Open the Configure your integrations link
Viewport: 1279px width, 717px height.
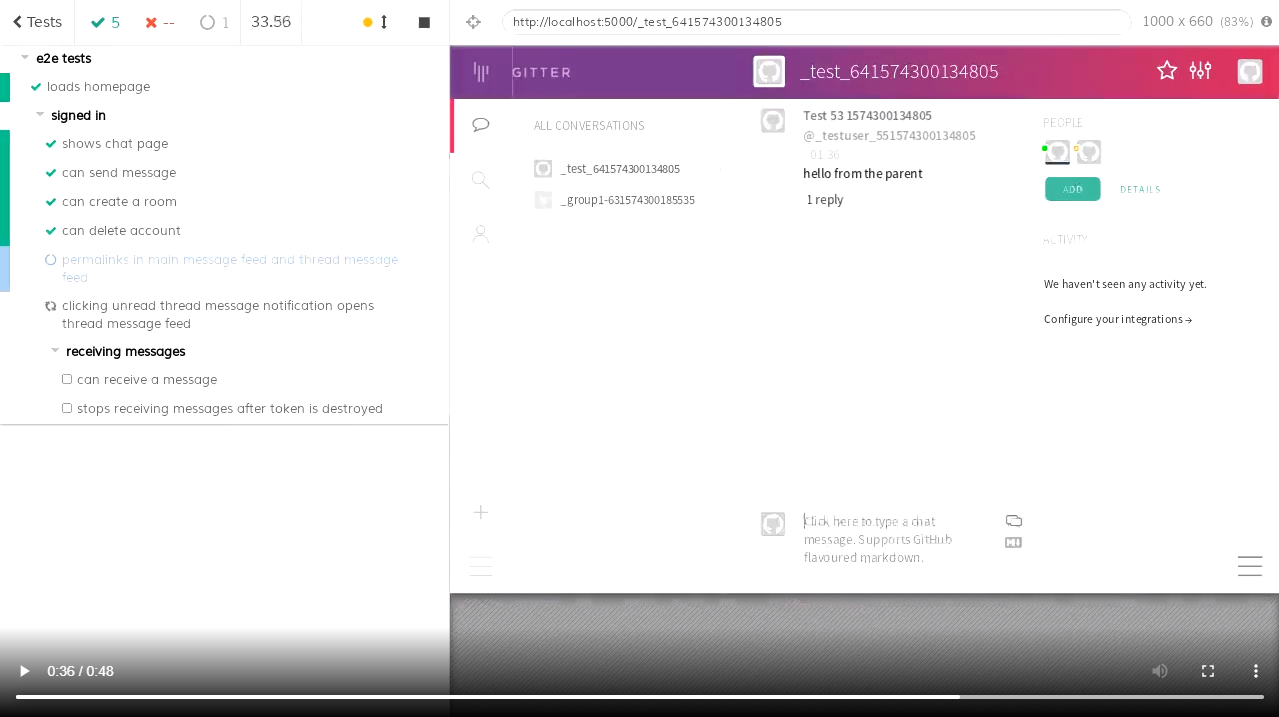[1117, 320]
